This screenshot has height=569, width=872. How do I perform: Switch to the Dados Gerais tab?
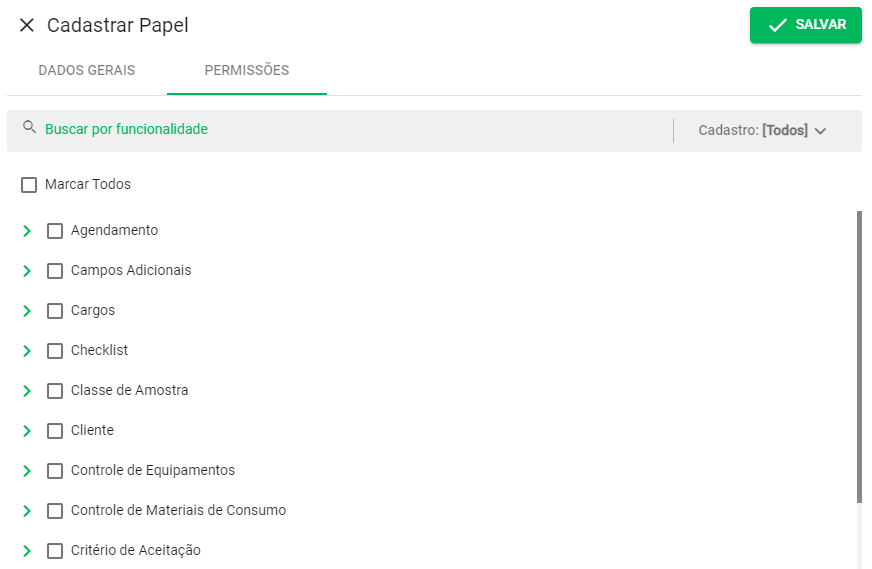coord(87,70)
